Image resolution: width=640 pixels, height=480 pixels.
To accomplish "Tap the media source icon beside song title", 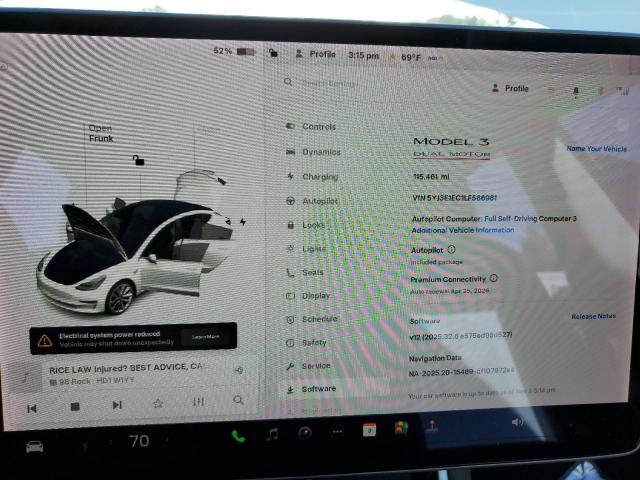I will point(240,370).
